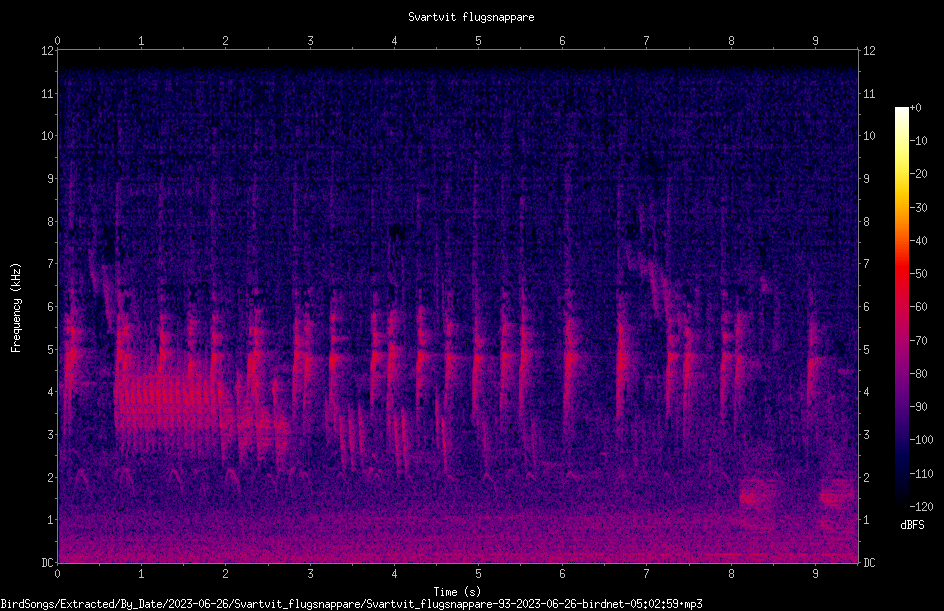Click '5' on the bottom time axis
Image resolution: width=944 pixels, height=611 pixels.
tap(479, 574)
